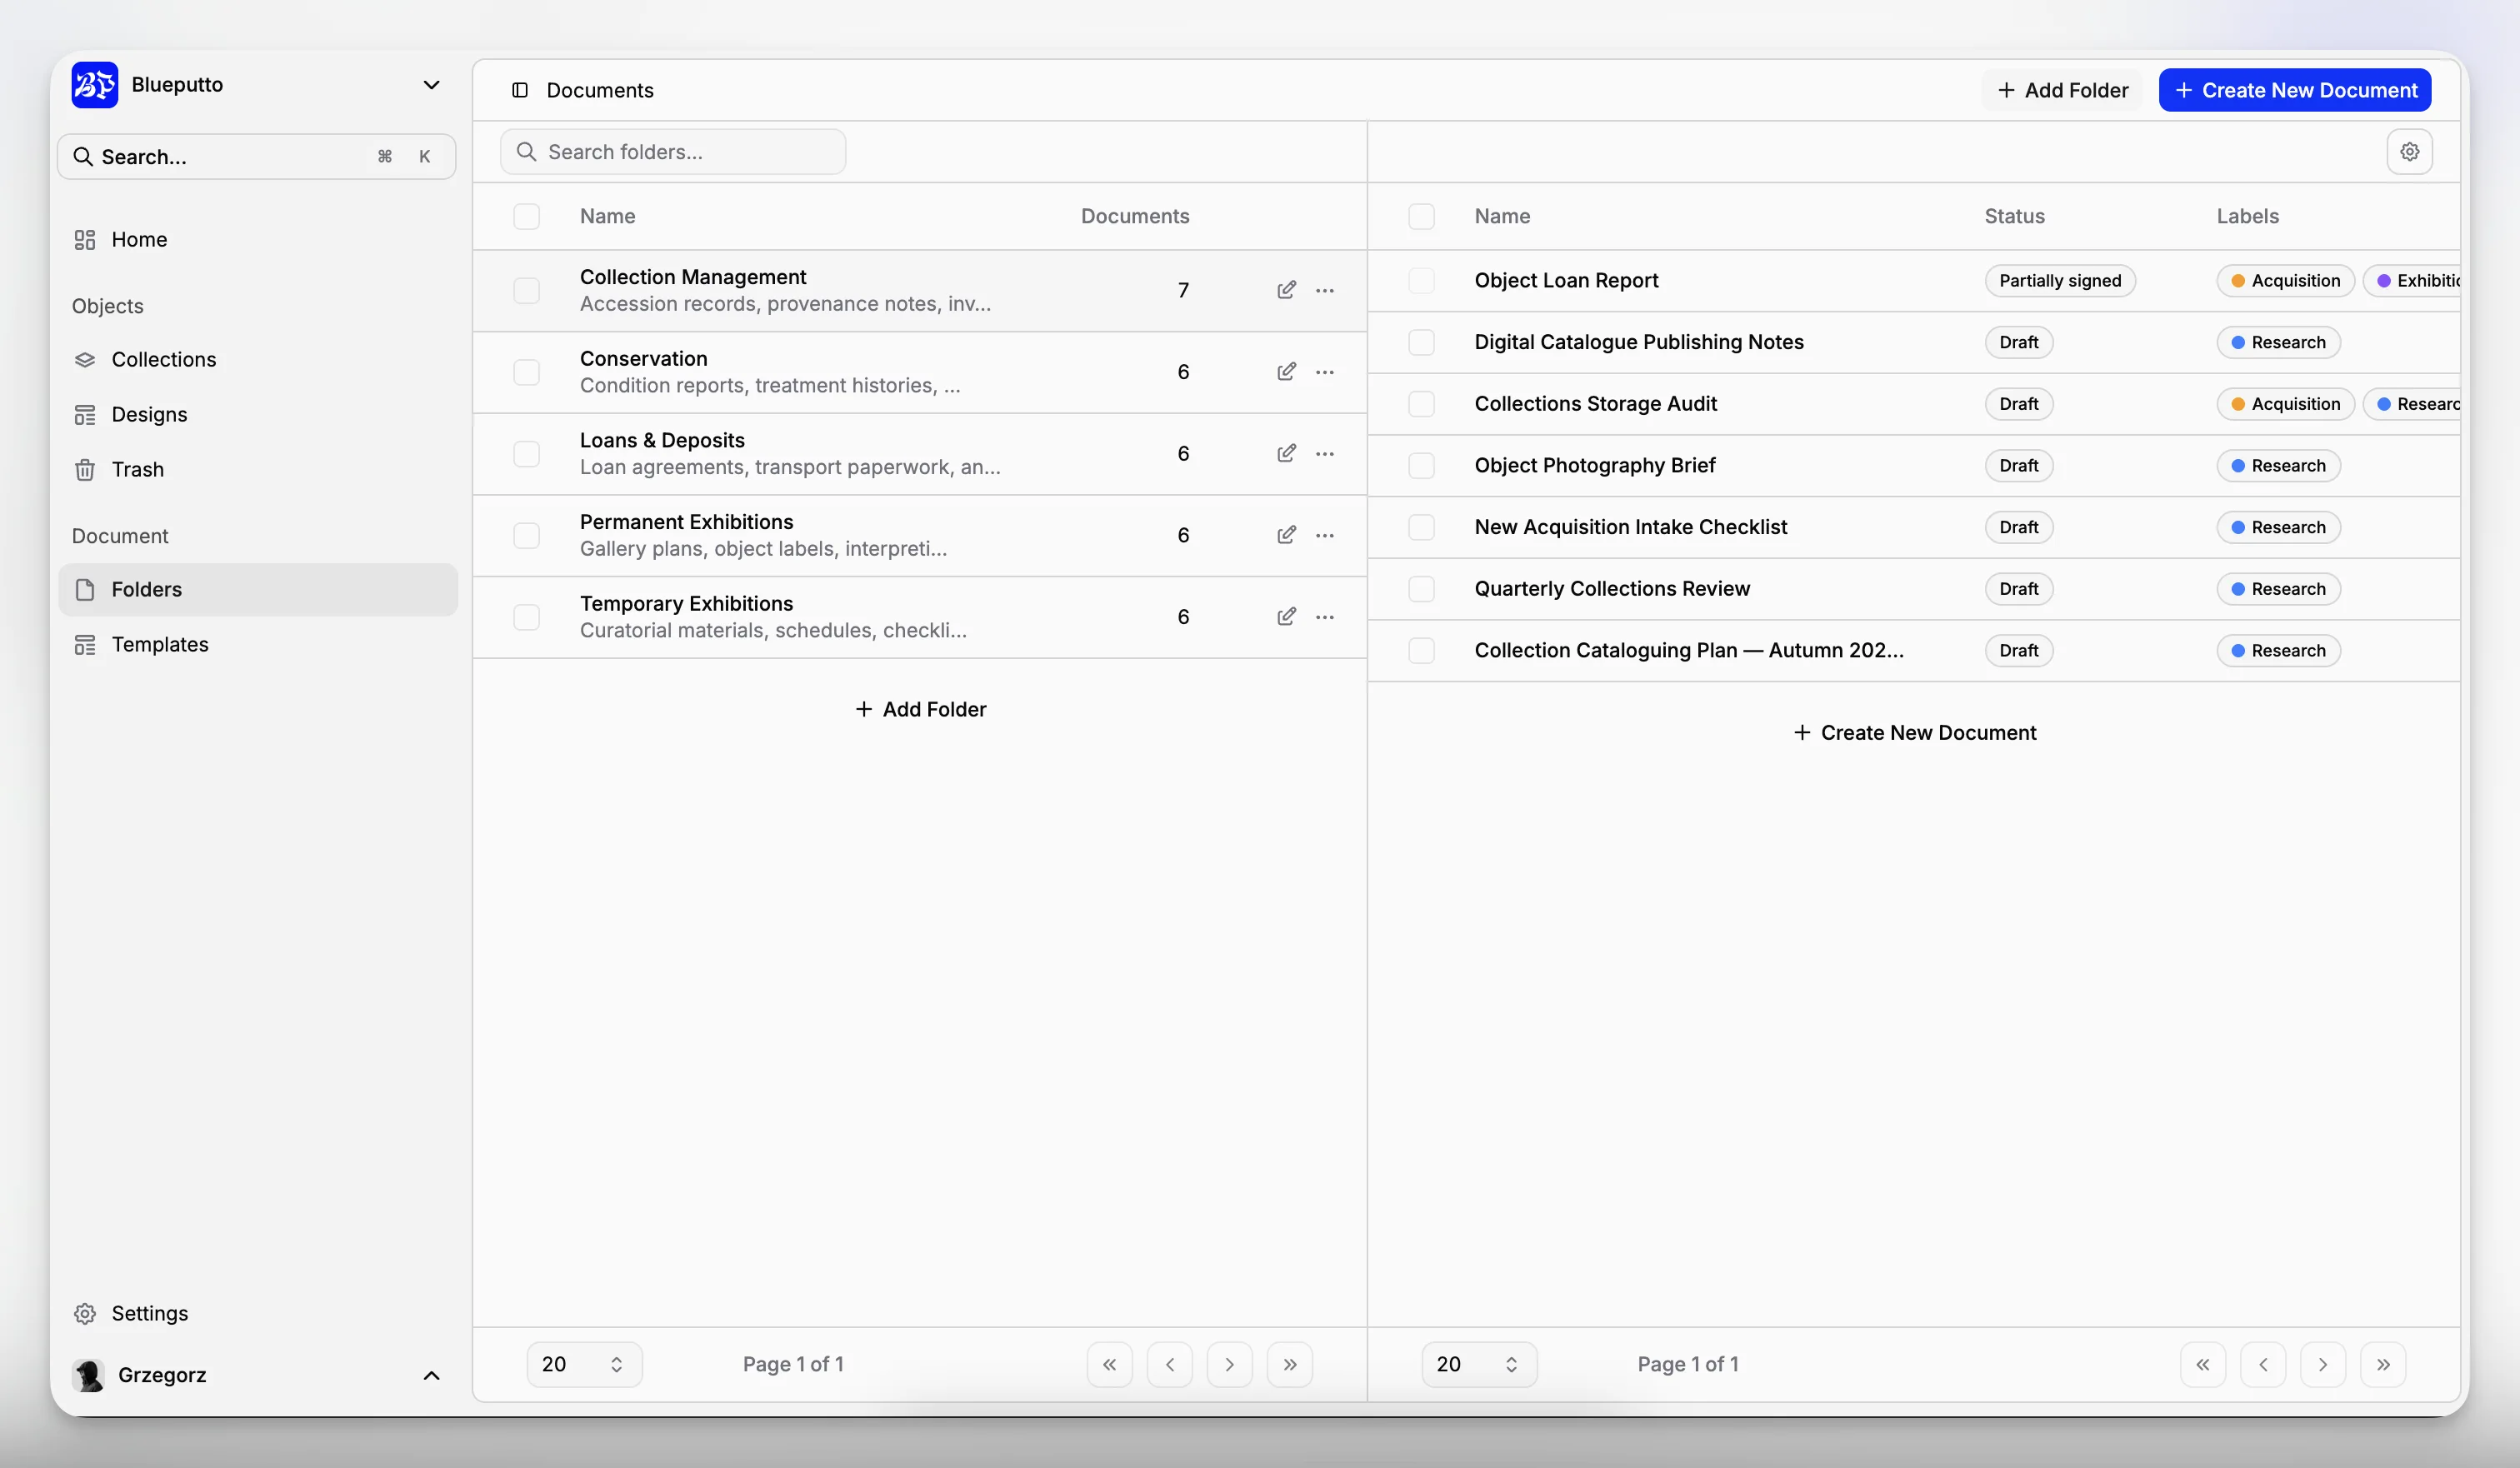Click the blue Create New Document button
Image resolution: width=2520 pixels, height=1468 pixels.
click(x=2295, y=90)
